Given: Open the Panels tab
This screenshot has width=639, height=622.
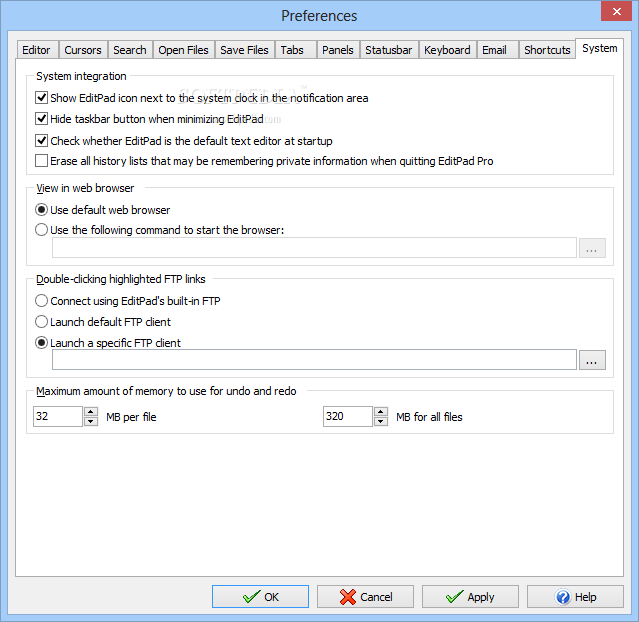Looking at the screenshot, I should pyautogui.click(x=338, y=50).
